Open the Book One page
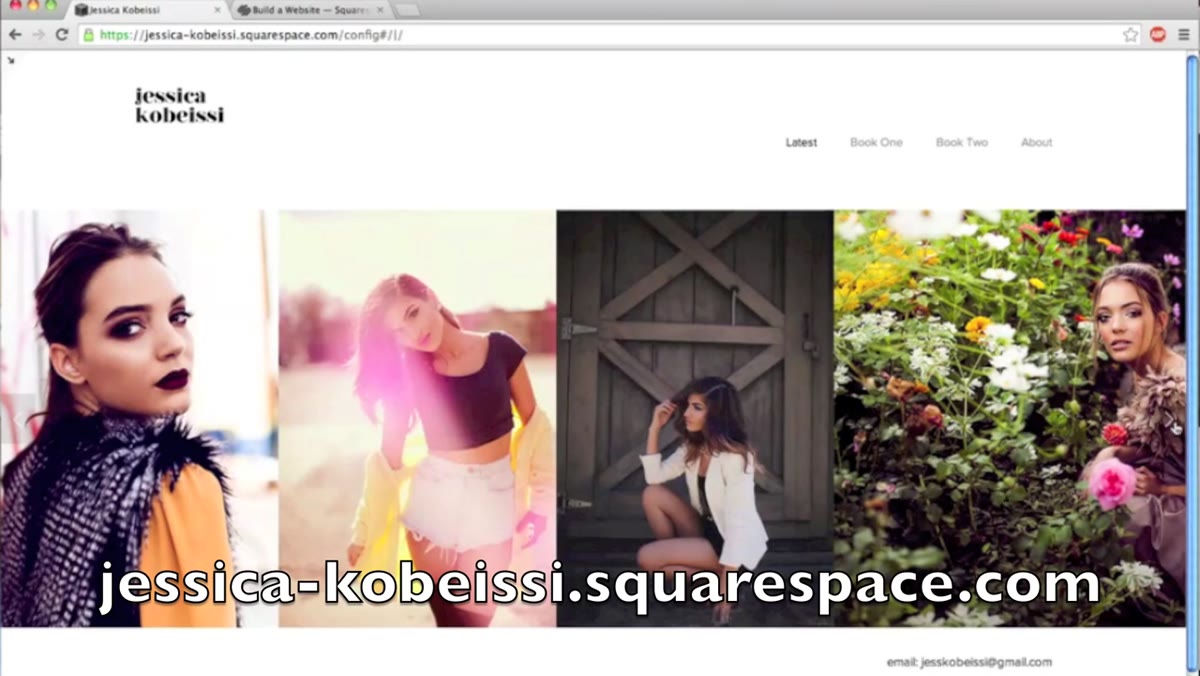Image resolution: width=1200 pixels, height=676 pixels. (876, 142)
